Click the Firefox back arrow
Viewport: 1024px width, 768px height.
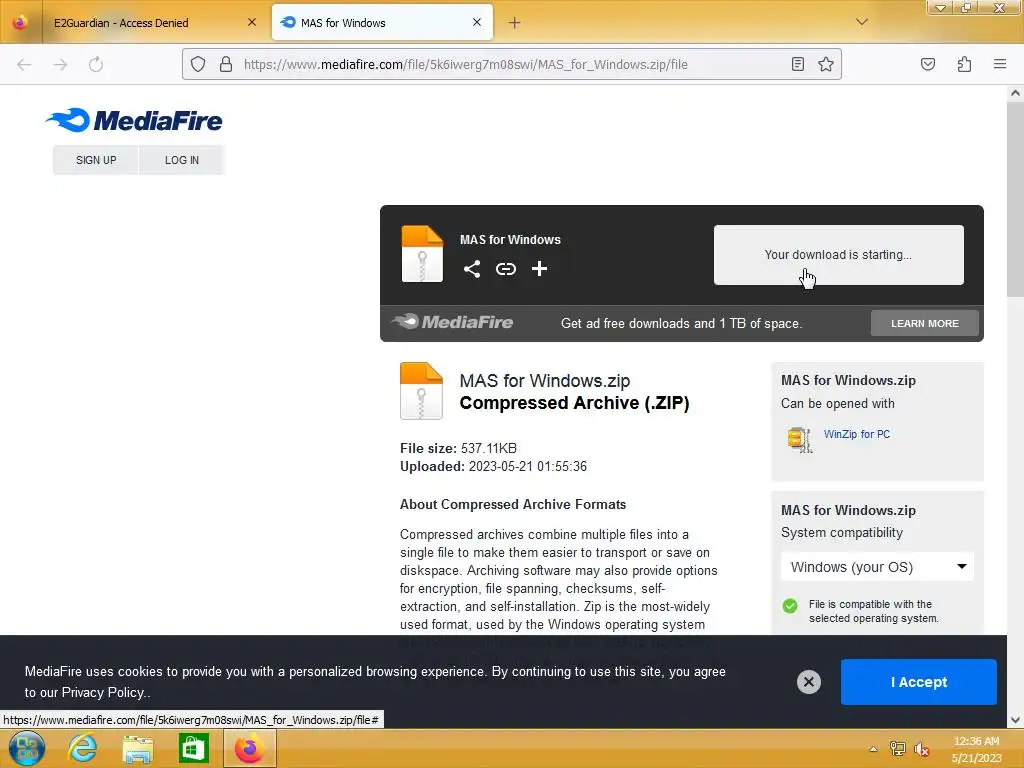point(24,65)
